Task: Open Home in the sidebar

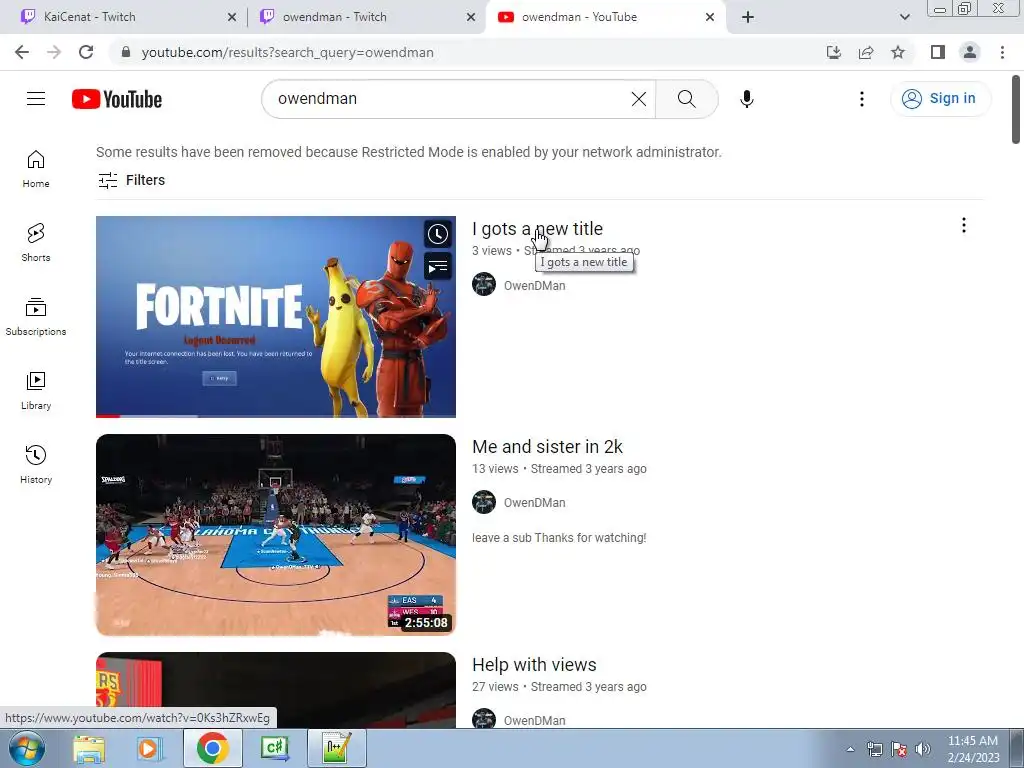Action: [x=36, y=168]
